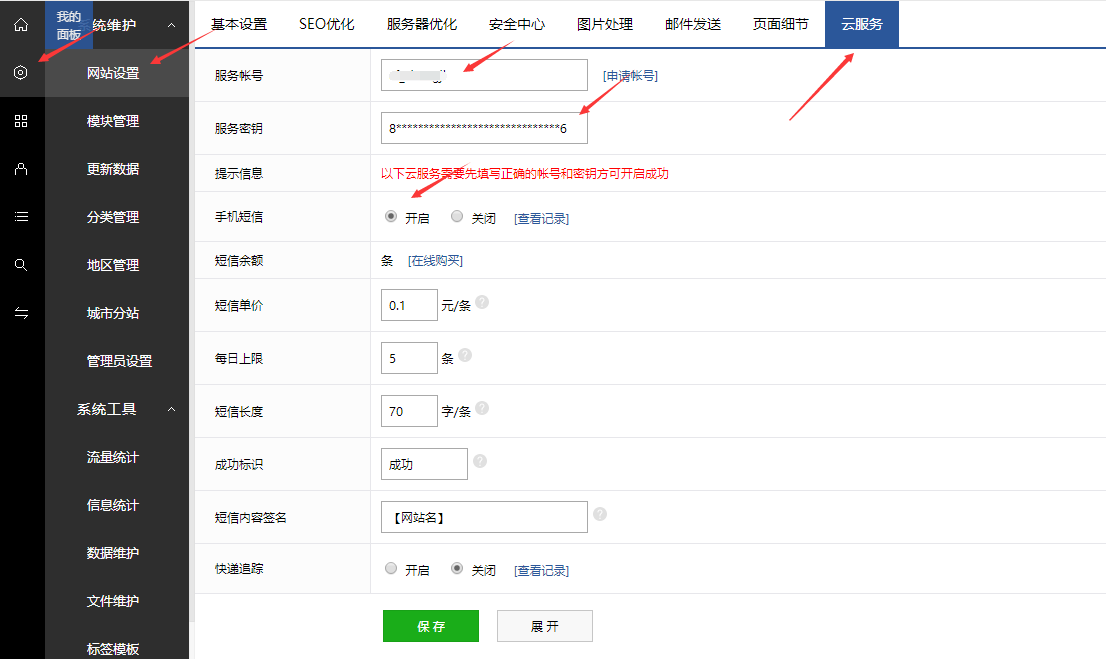
Task: Open the user/member icon in left rail
Action: tap(21, 169)
